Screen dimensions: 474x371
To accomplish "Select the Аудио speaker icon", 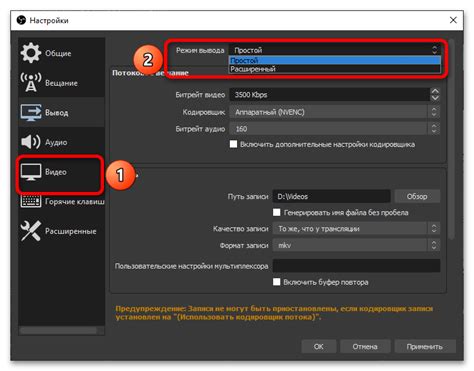I will click(30, 142).
